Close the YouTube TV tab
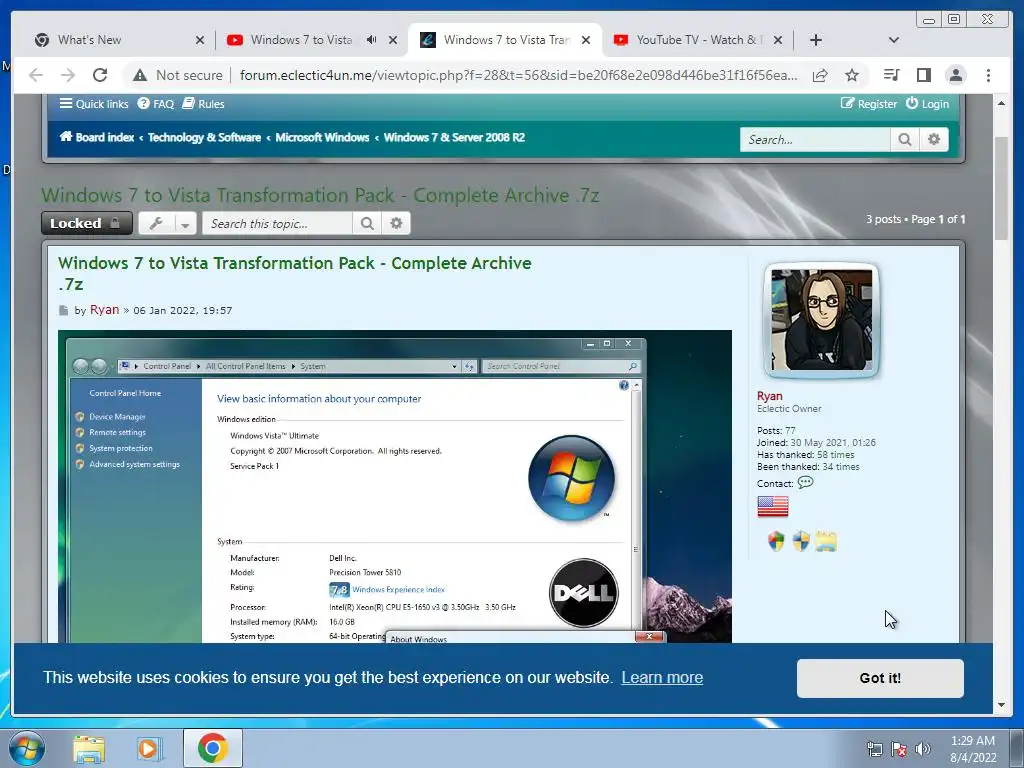 pyautogui.click(x=778, y=40)
